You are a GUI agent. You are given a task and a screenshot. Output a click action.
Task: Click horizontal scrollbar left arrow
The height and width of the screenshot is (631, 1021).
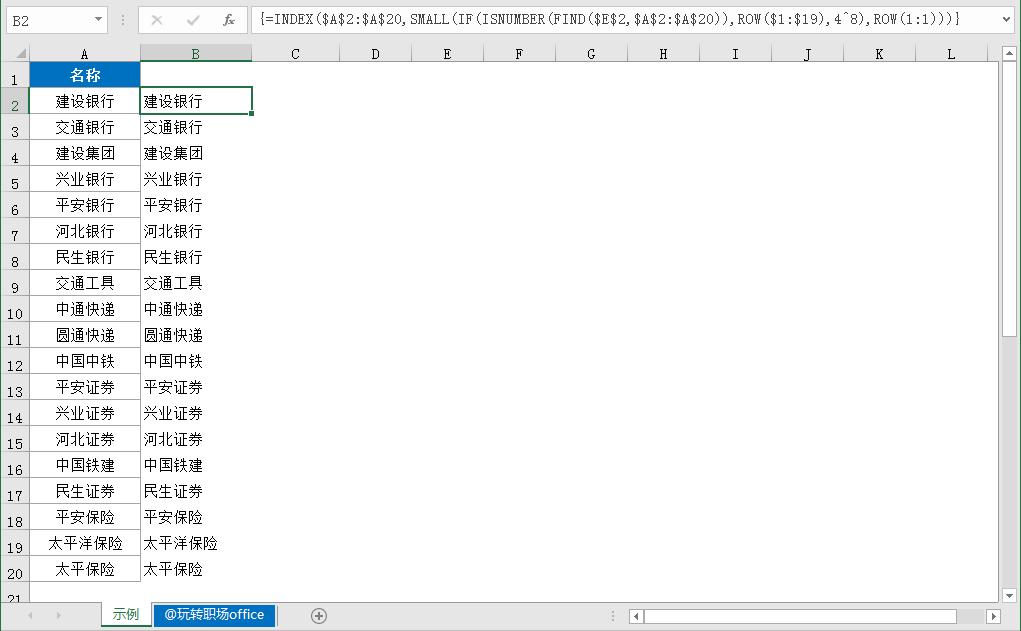(x=636, y=616)
